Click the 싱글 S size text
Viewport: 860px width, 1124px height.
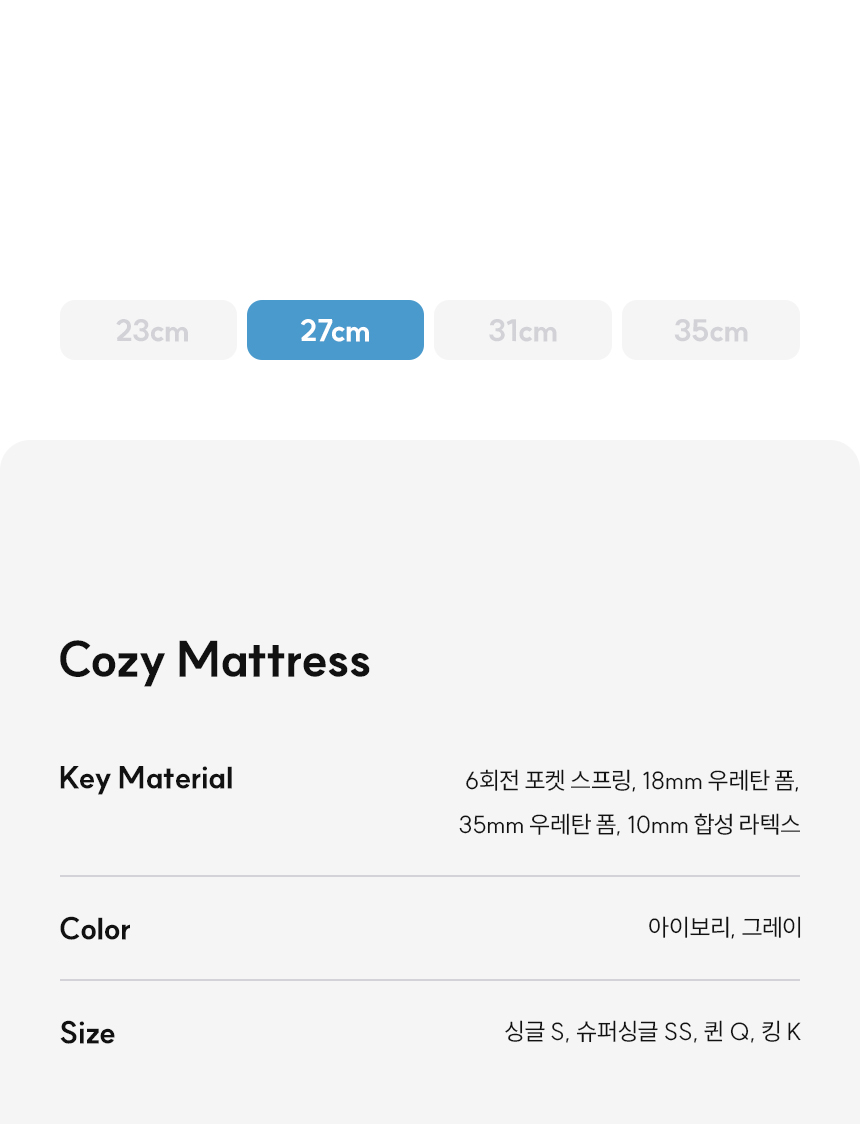(537, 1032)
